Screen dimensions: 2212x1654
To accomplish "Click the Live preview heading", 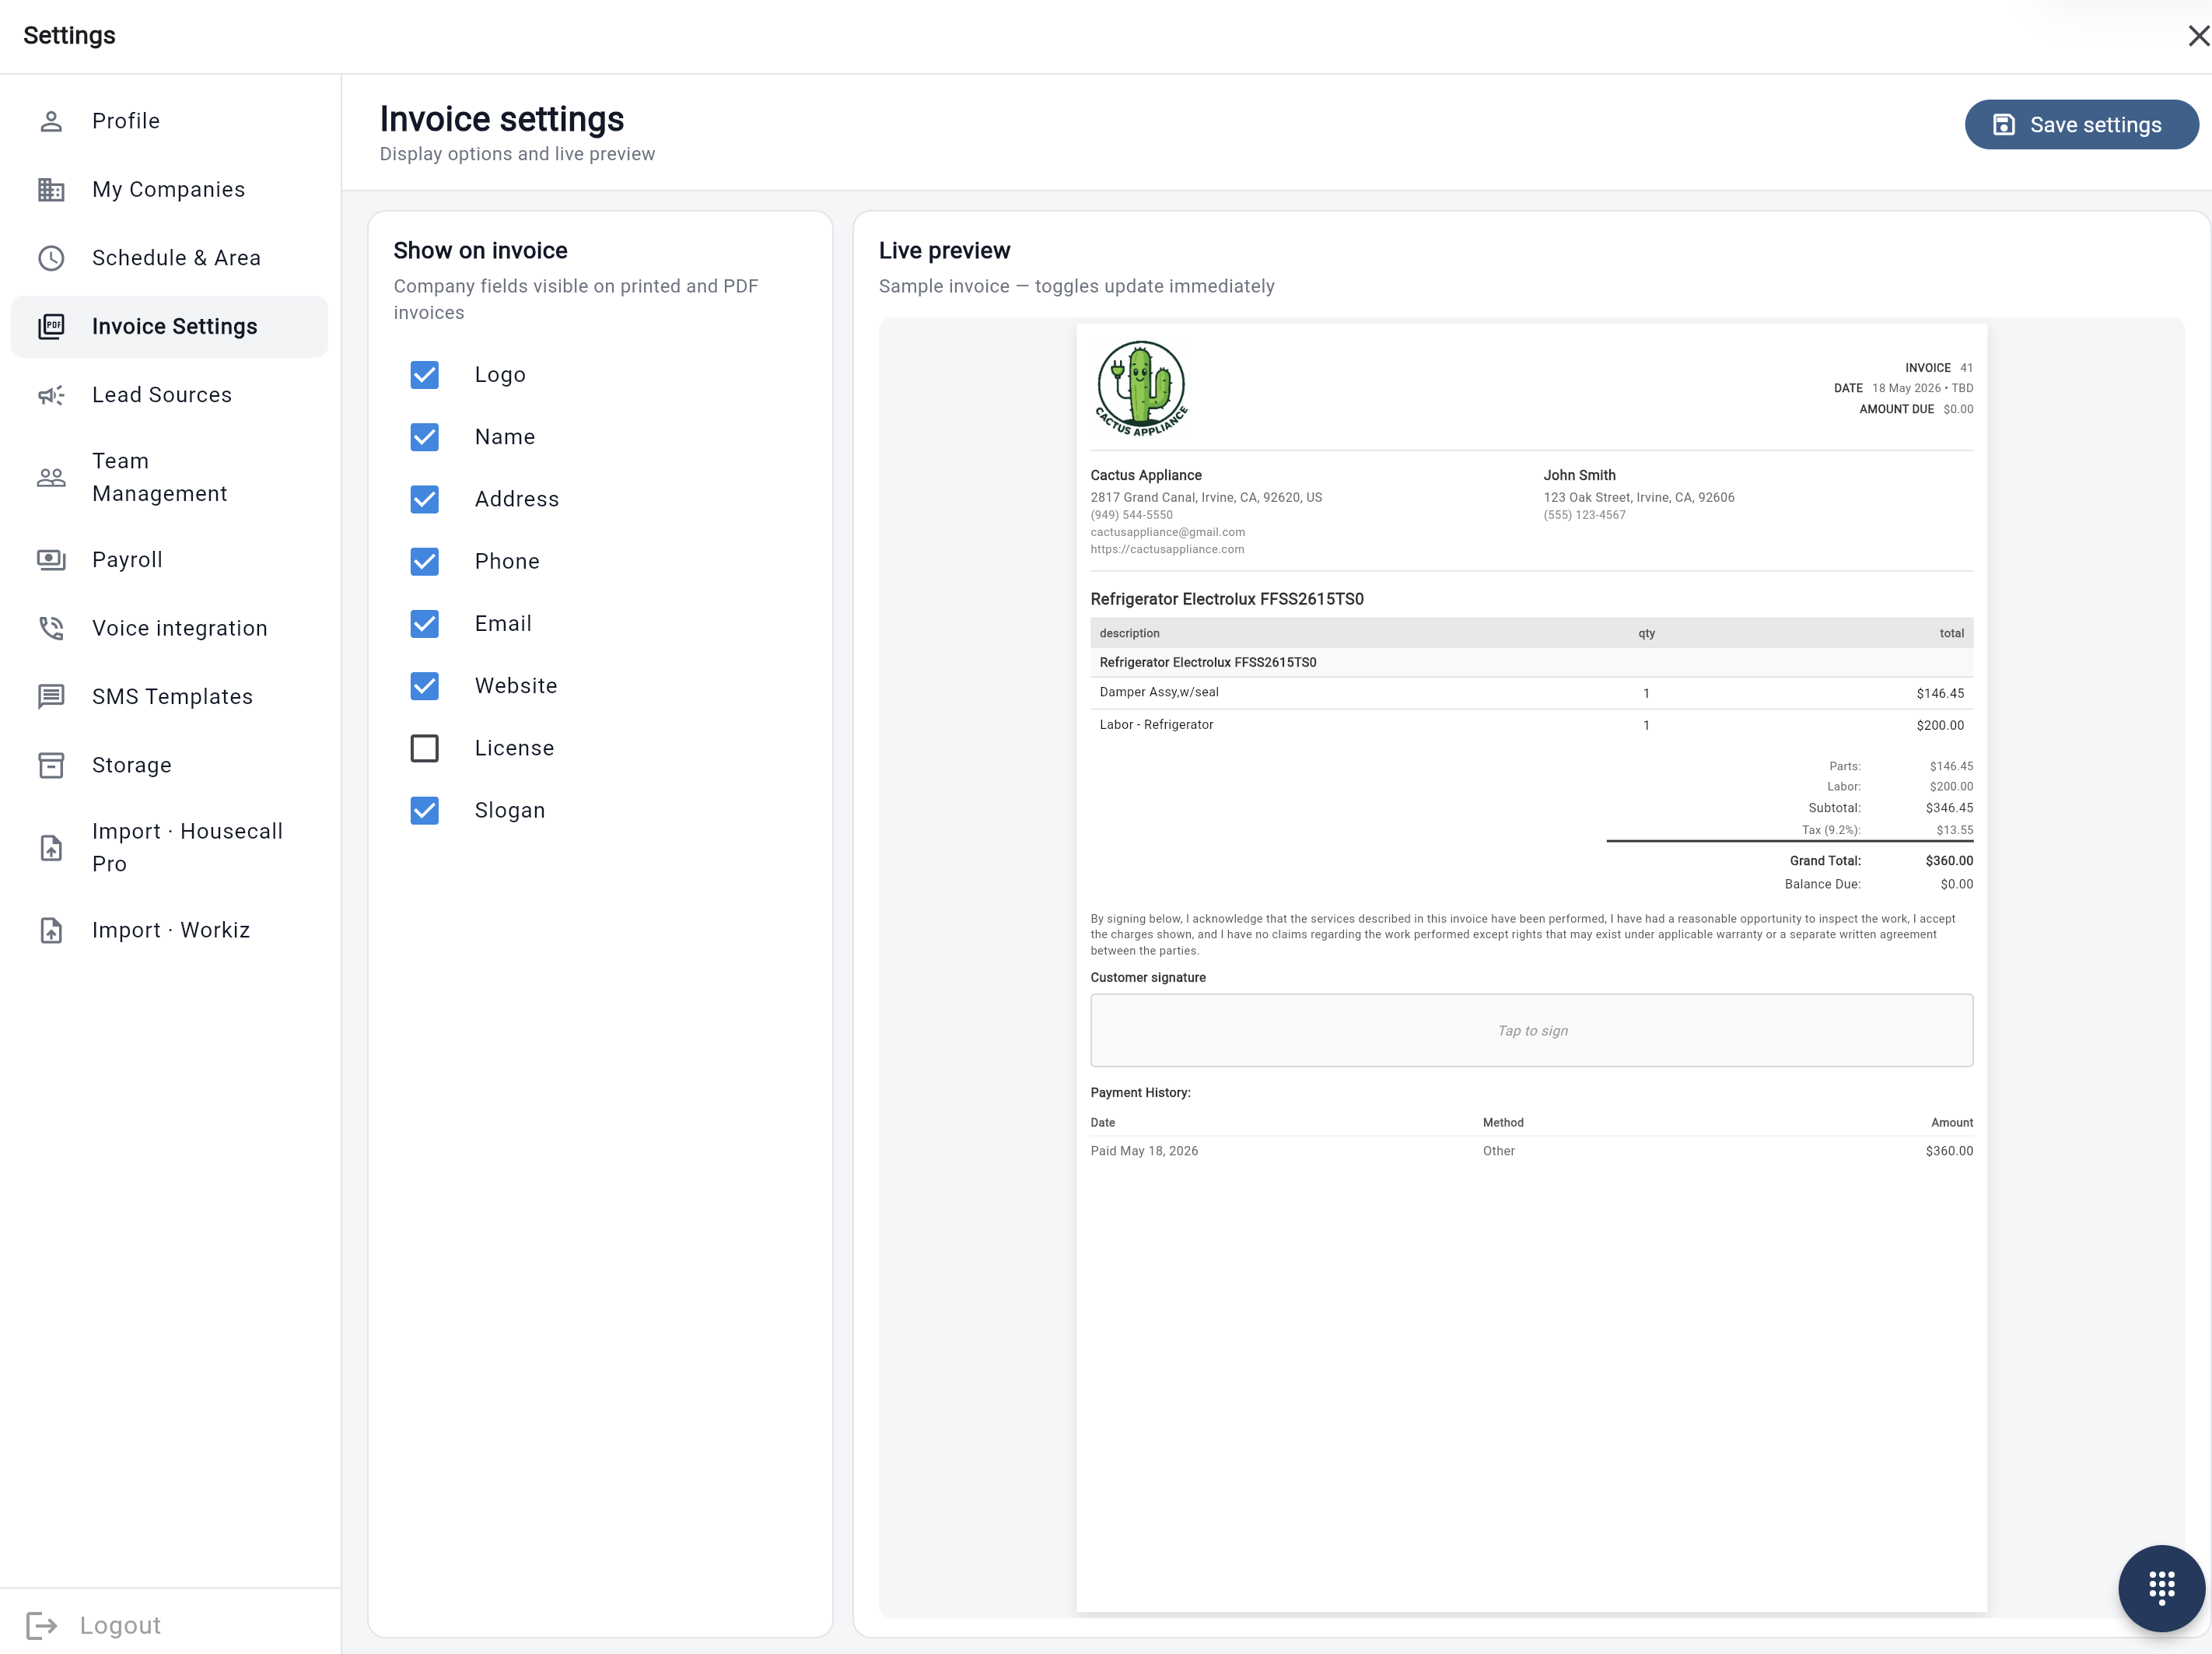I will coord(944,250).
